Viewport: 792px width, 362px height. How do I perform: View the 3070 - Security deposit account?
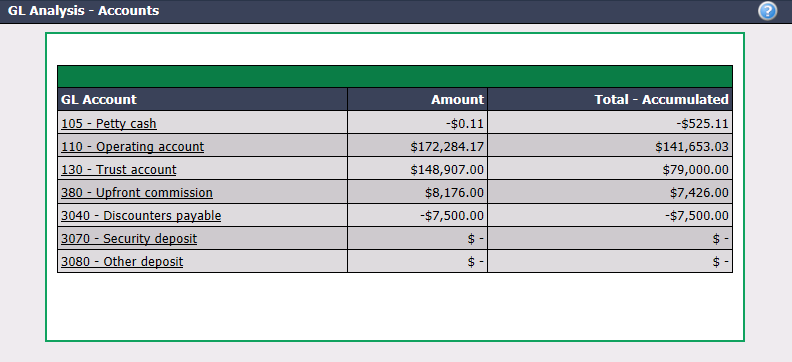(x=129, y=239)
